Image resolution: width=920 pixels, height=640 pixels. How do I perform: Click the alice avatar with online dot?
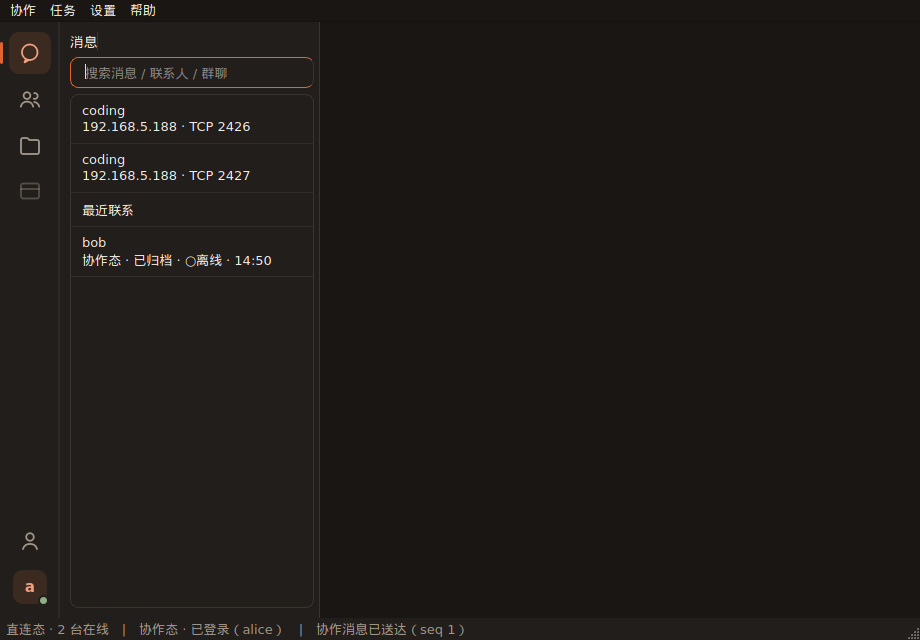click(x=30, y=587)
